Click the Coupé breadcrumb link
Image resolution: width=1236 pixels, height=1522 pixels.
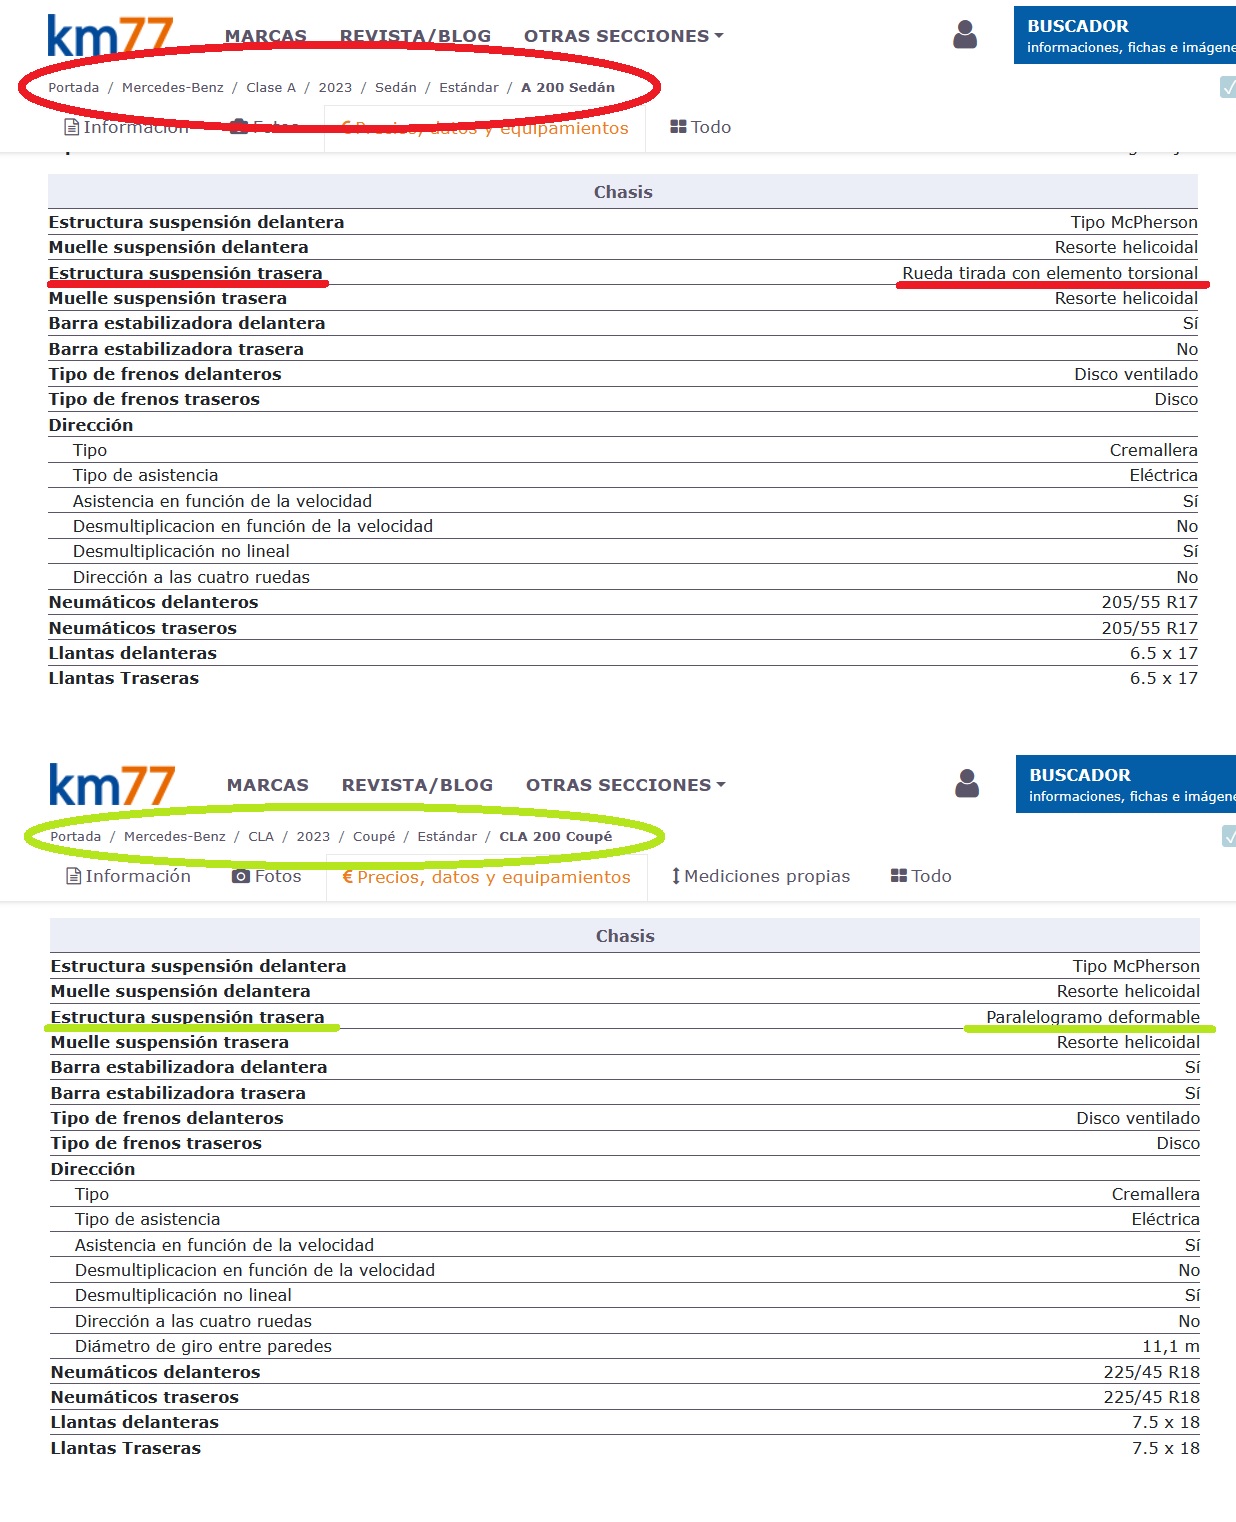pos(374,836)
